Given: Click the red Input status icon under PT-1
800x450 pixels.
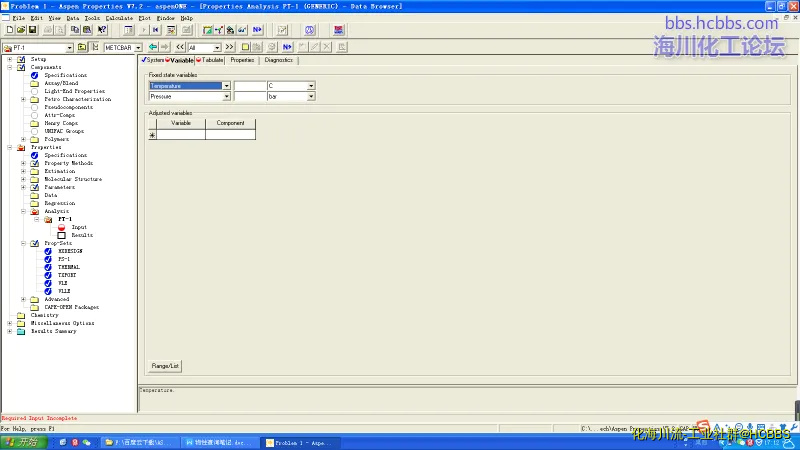Looking at the screenshot, I should 62,227.
